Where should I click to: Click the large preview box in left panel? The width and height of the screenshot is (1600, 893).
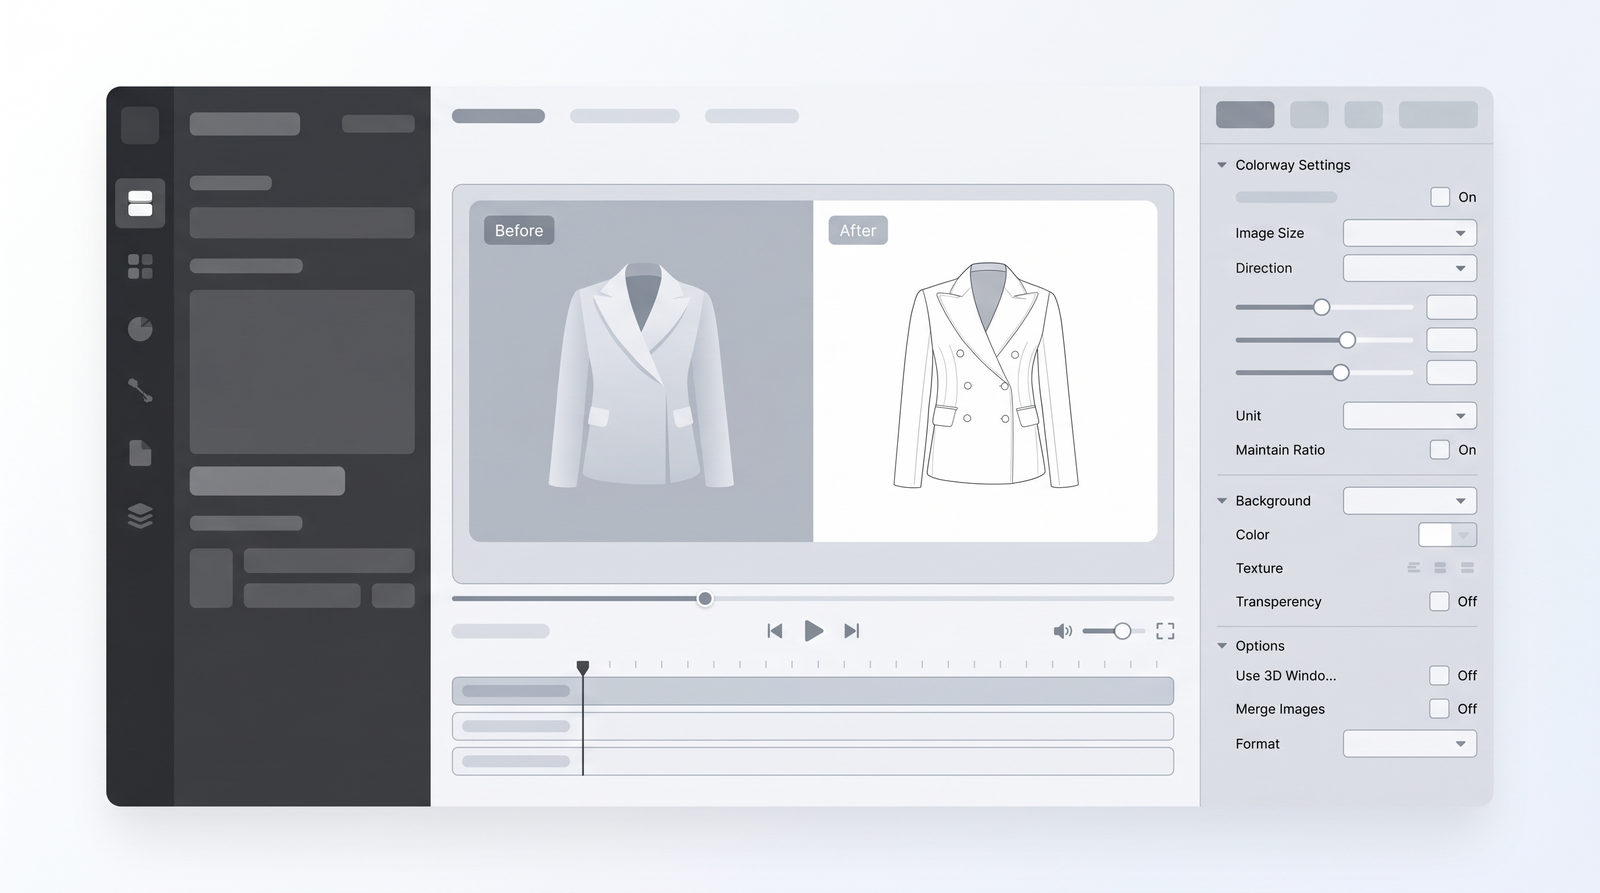(302, 372)
